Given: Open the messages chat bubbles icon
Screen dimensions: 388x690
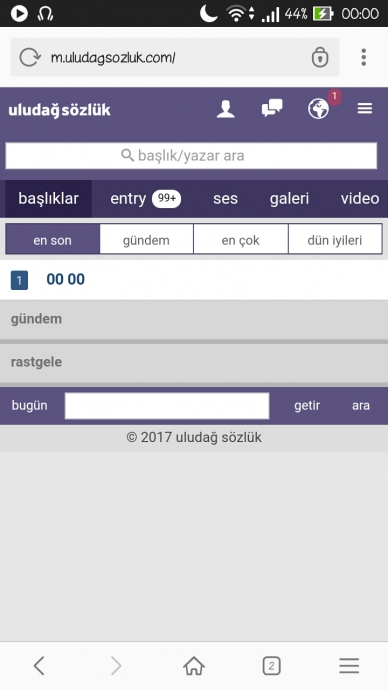Looking at the screenshot, I should [272, 108].
